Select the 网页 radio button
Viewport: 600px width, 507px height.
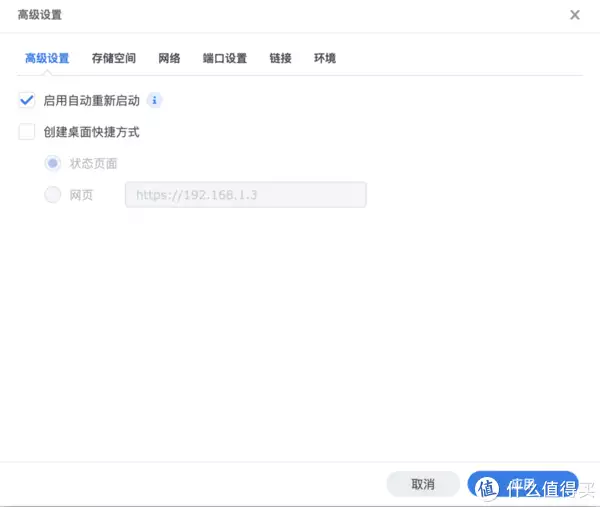point(53,195)
